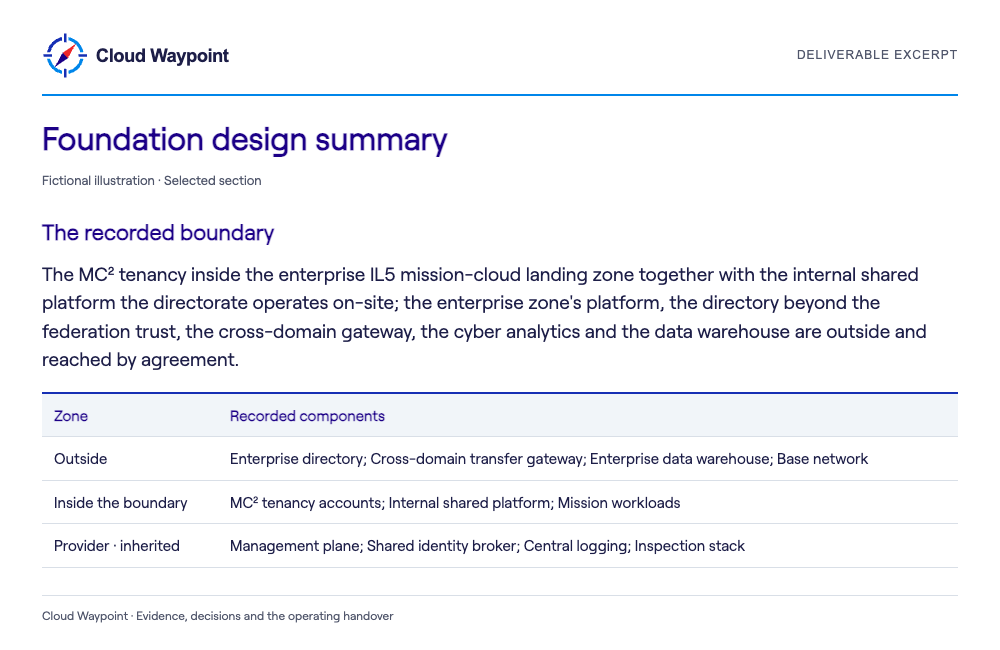Select the "The recorded boundary" heading

point(158,233)
